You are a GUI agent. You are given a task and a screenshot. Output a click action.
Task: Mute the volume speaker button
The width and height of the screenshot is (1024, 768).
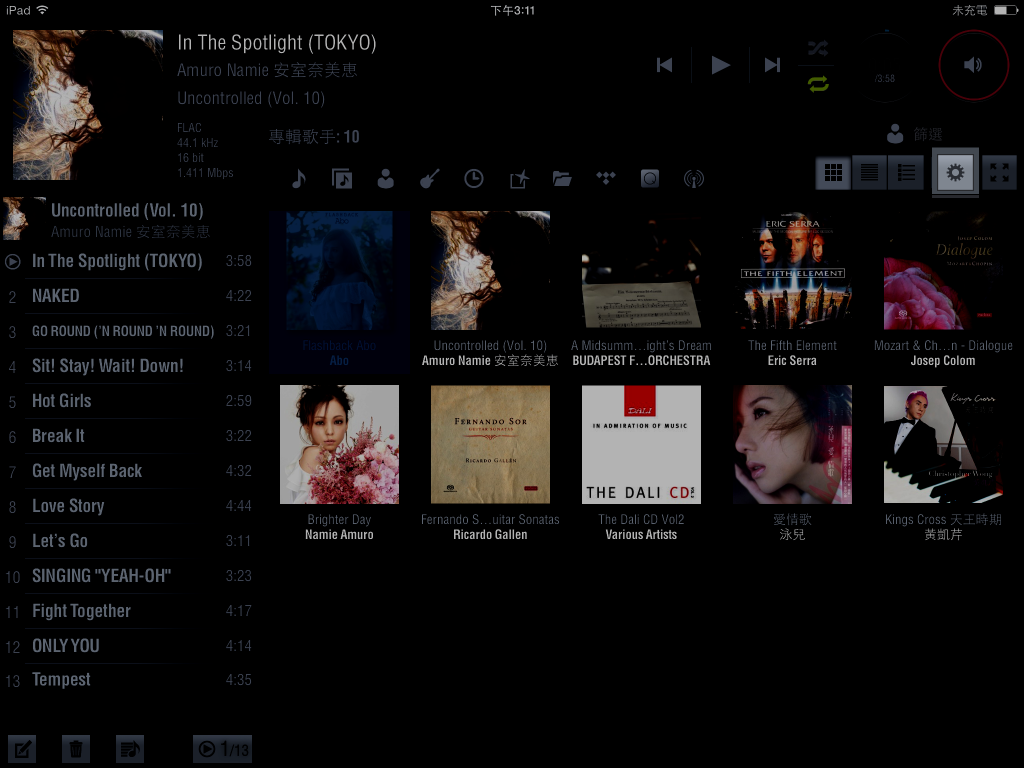(x=973, y=65)
